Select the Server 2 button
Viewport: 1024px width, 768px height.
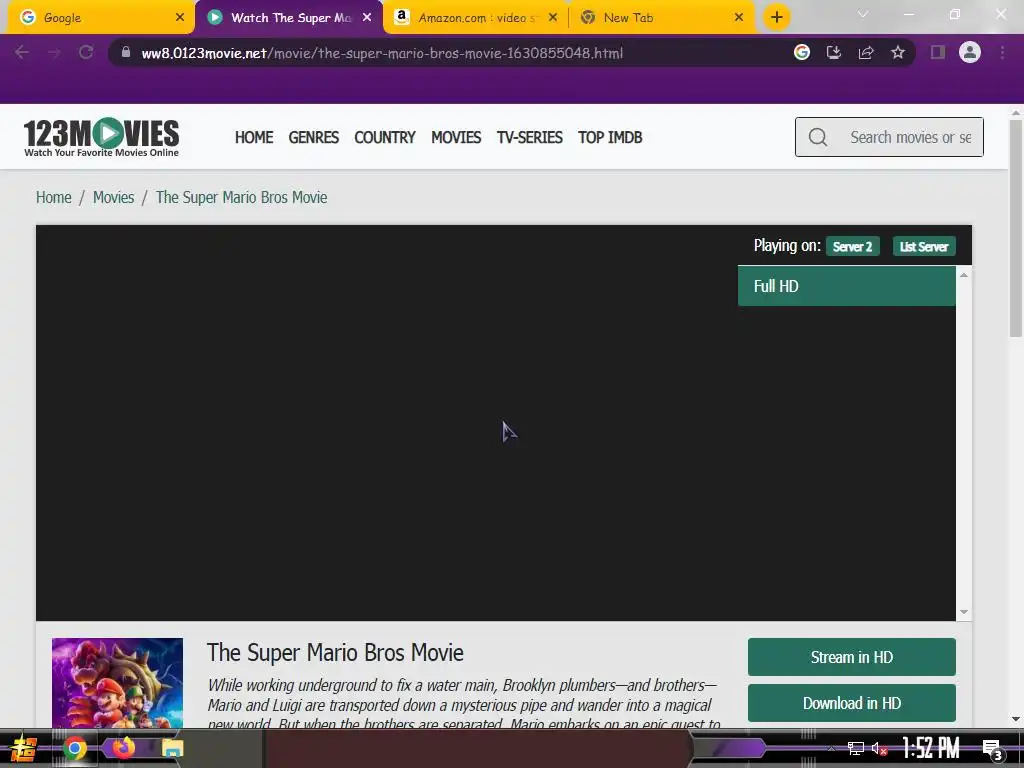click(853, 246)
